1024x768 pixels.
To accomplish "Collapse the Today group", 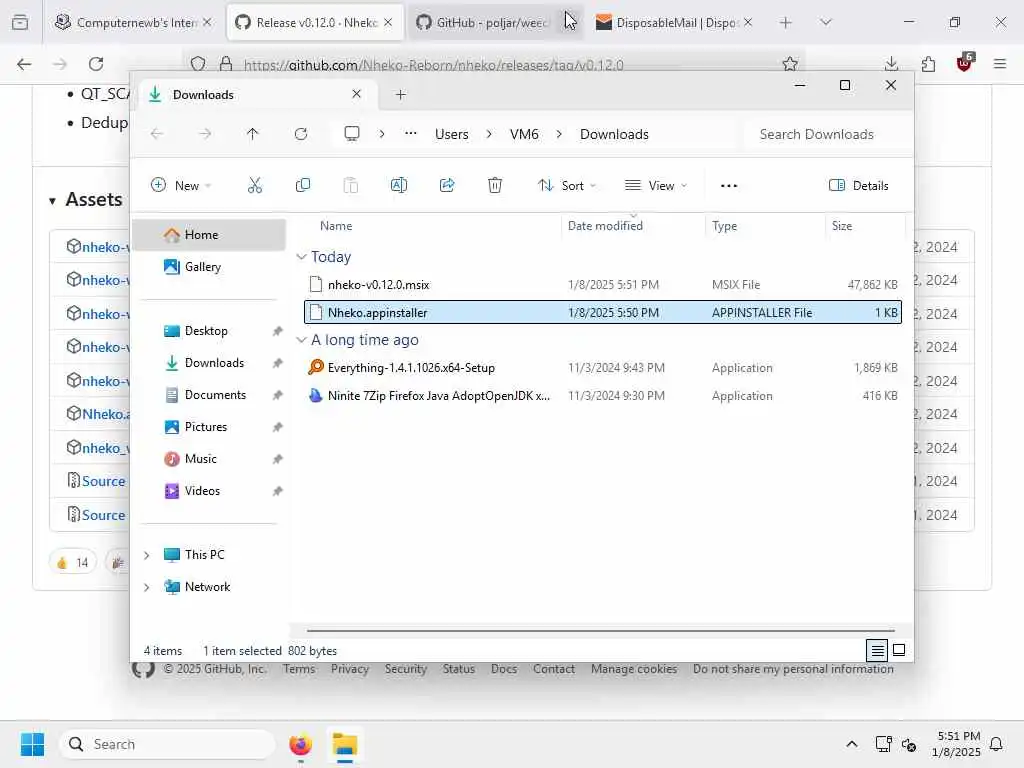I will (x=301, y=257).
